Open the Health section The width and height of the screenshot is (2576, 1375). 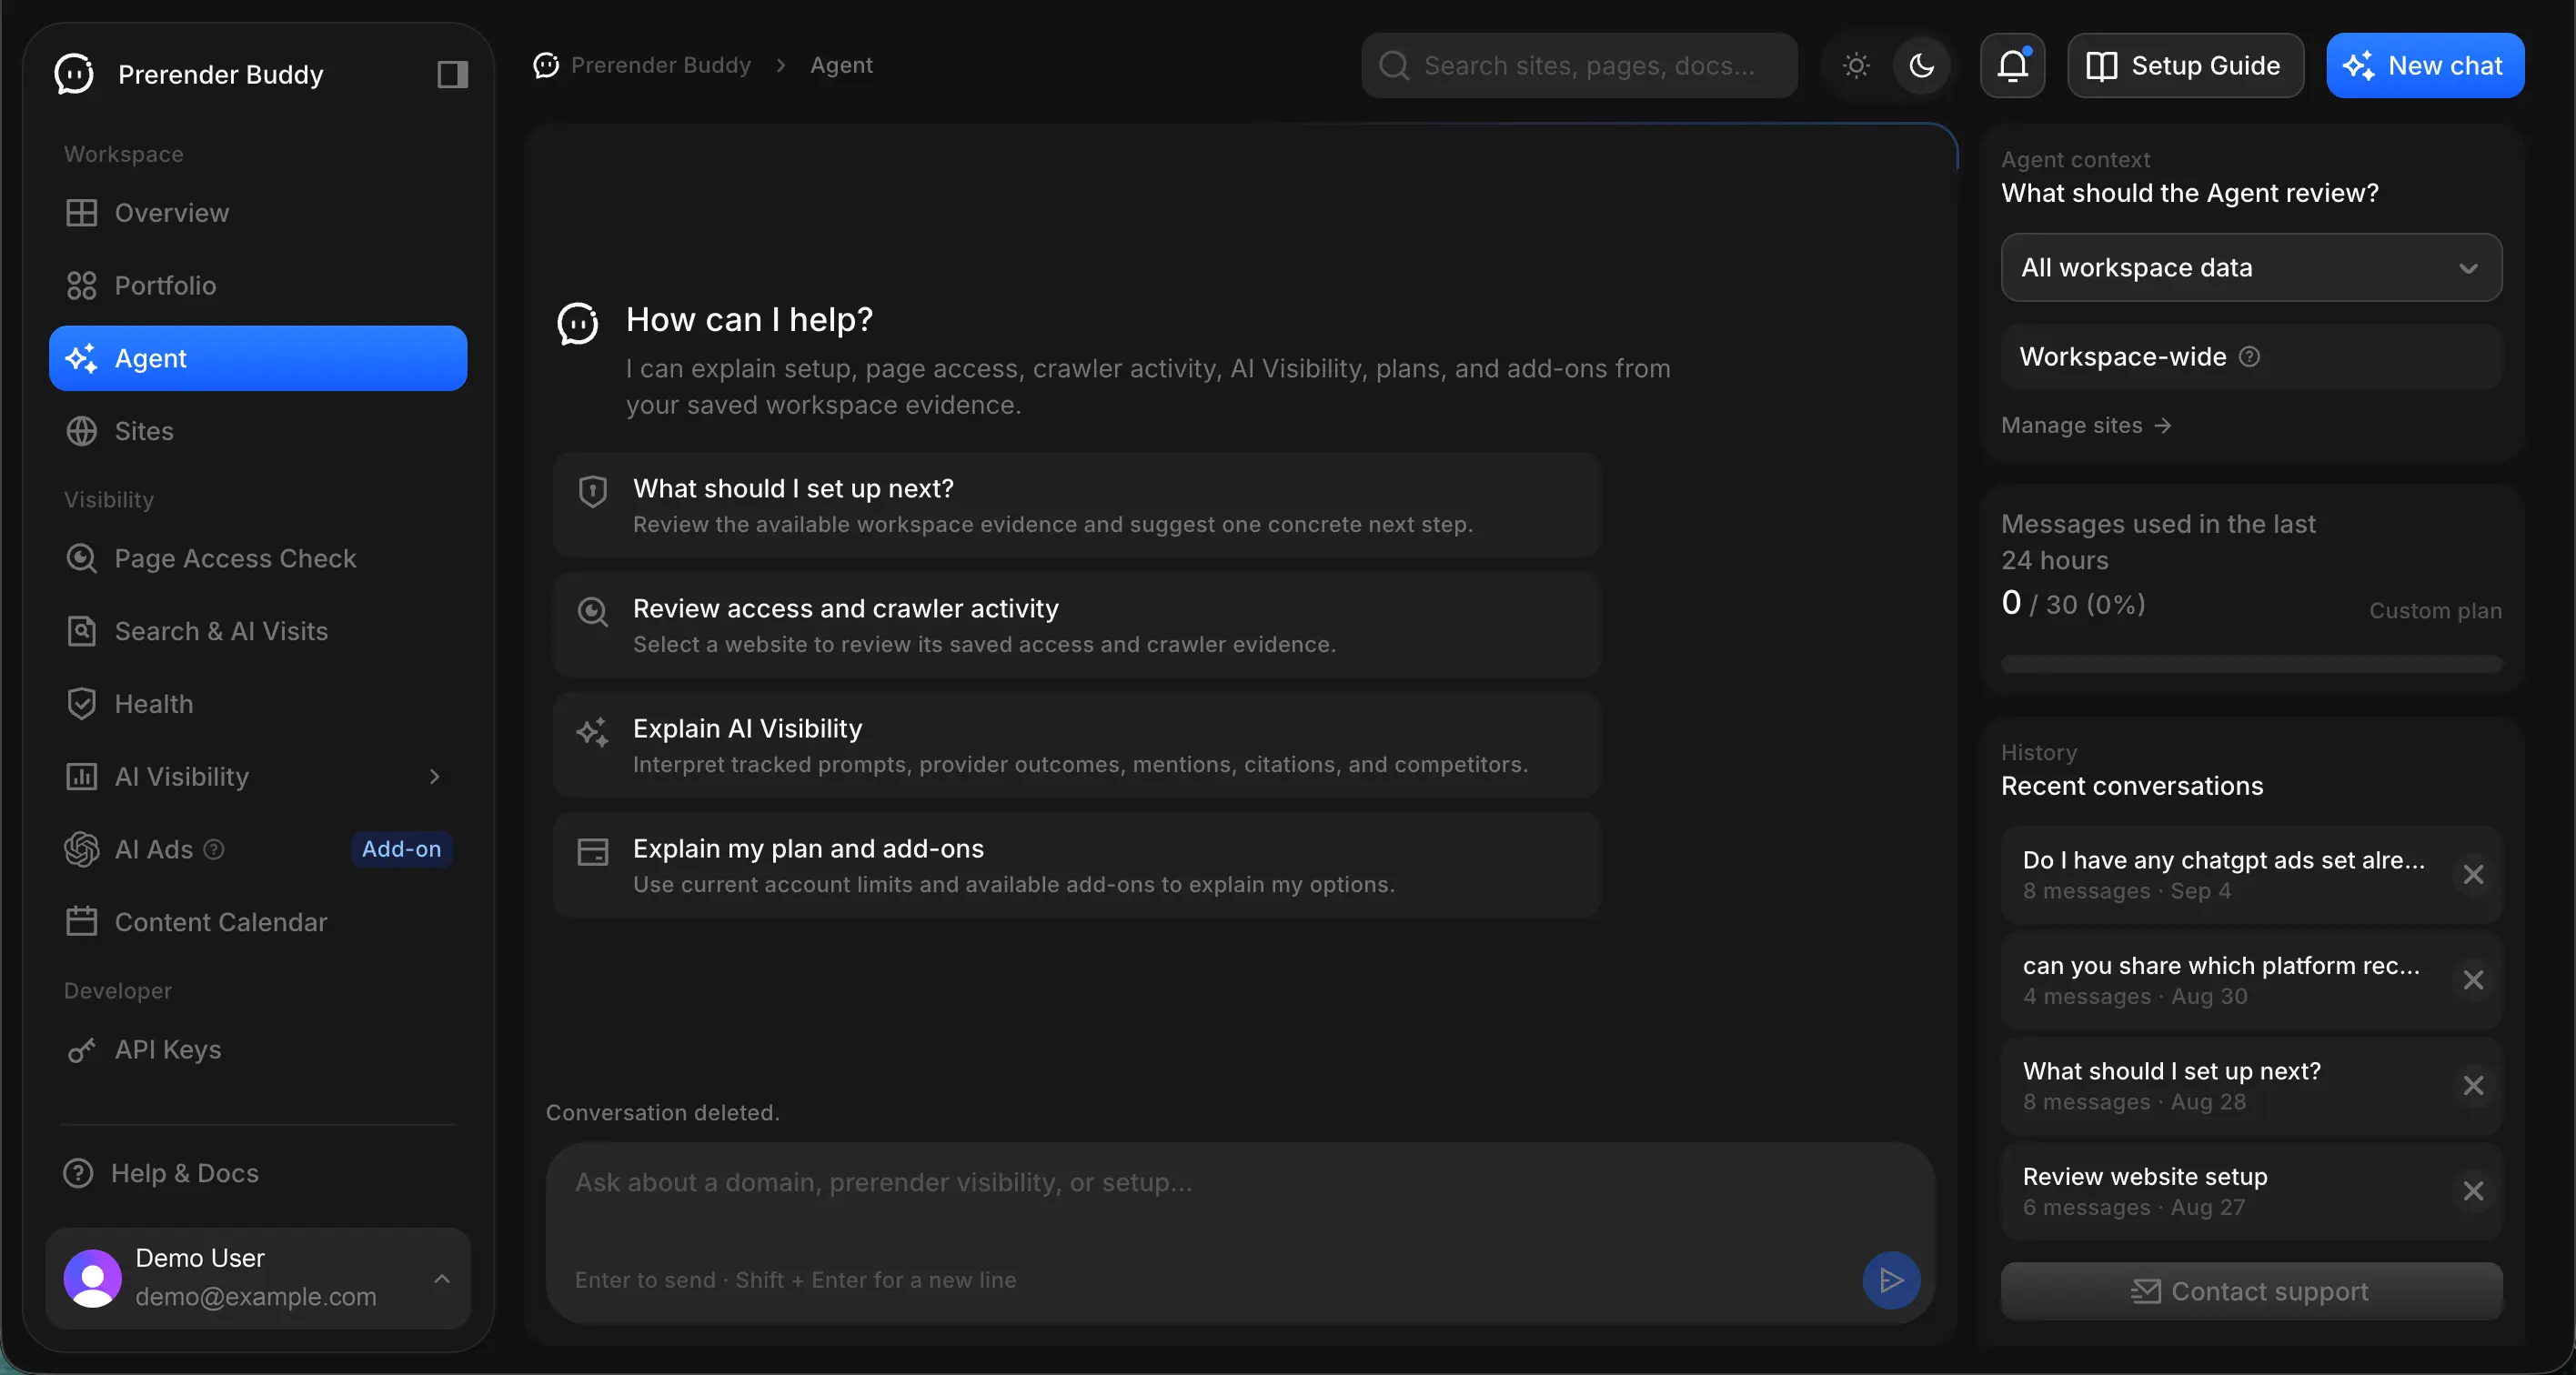pyautogui.click(x=258, y=704)
